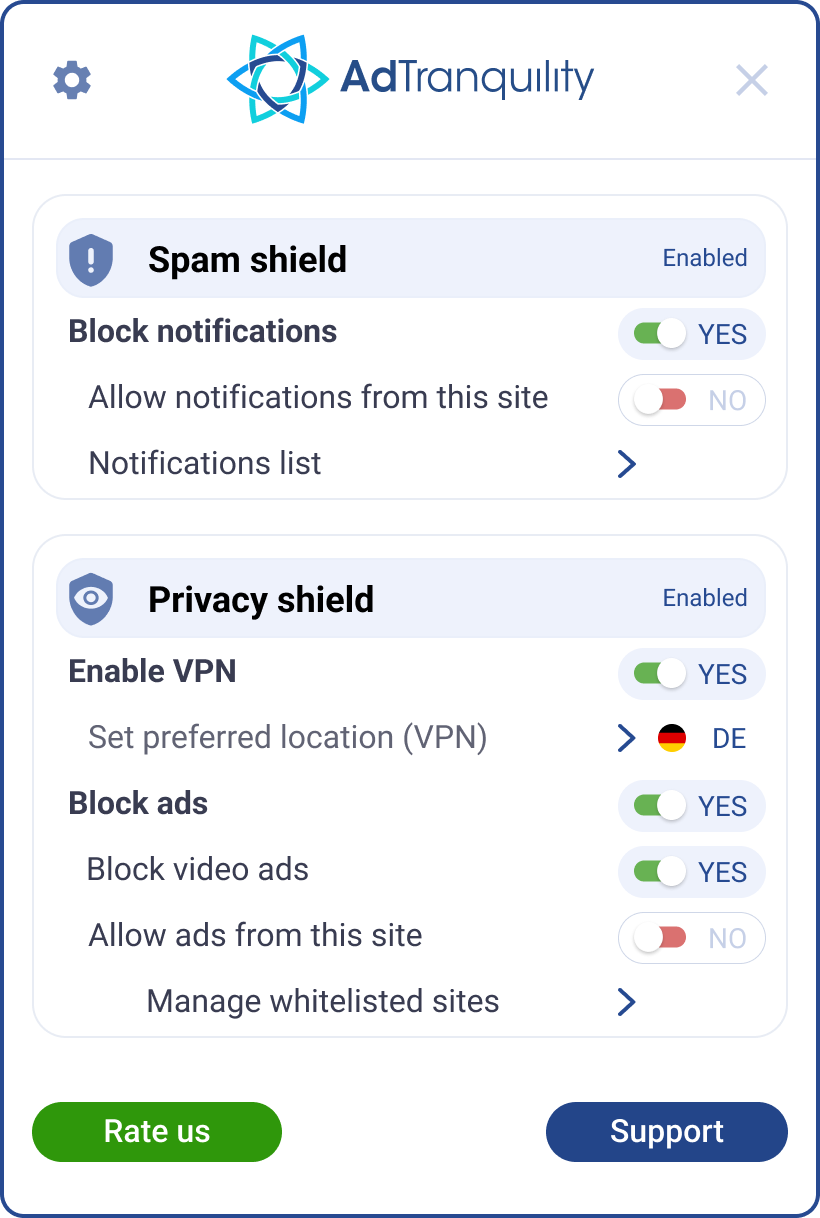Click the DE country code label
Image resolution: width=820 pixels, height=1218 pixels.
[x=729, y=739]
